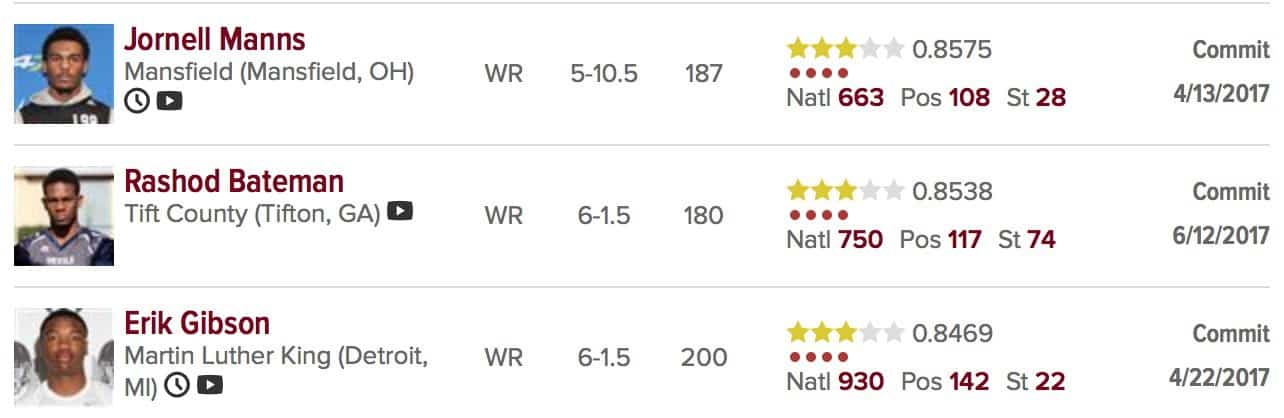Screen dimensions: 1284x418
Task: Open Erik Gibson's timeline clock icon
Action: point(177,384)
